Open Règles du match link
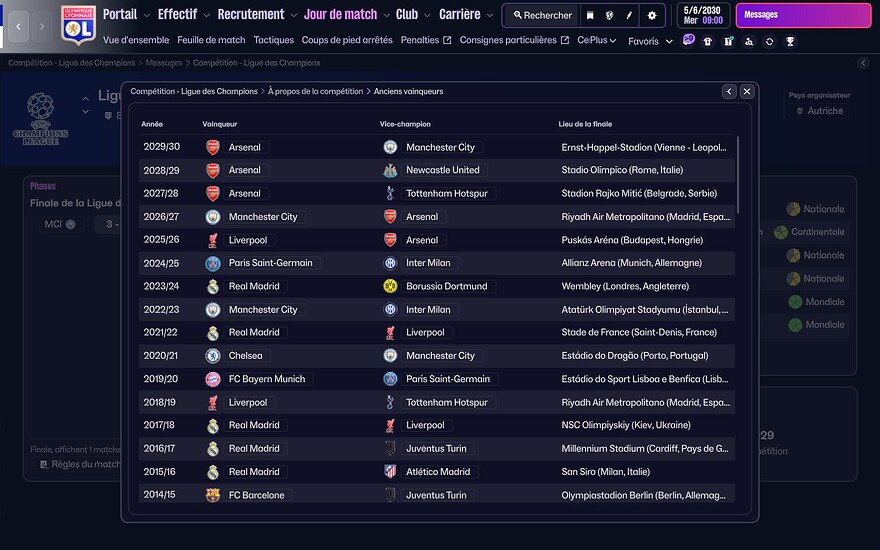 80,465
